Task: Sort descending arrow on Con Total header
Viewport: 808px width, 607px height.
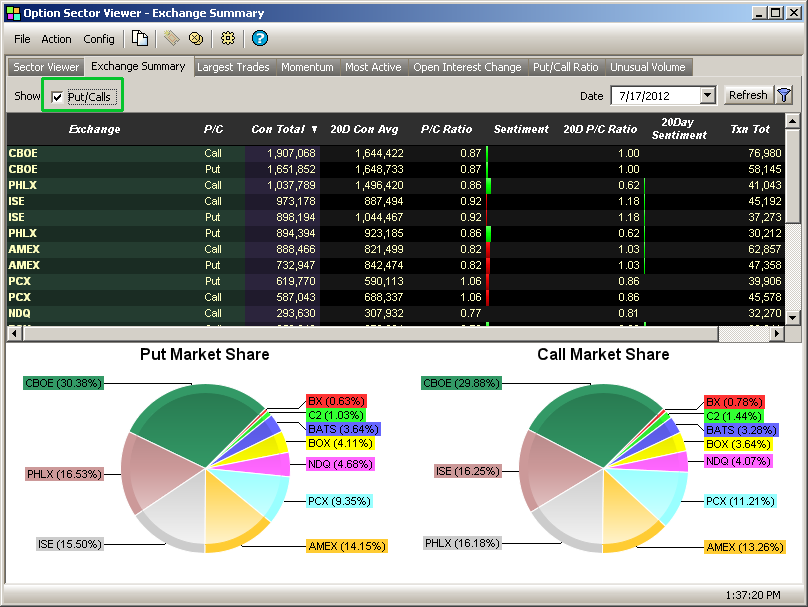Action: (x=314, y=129)
